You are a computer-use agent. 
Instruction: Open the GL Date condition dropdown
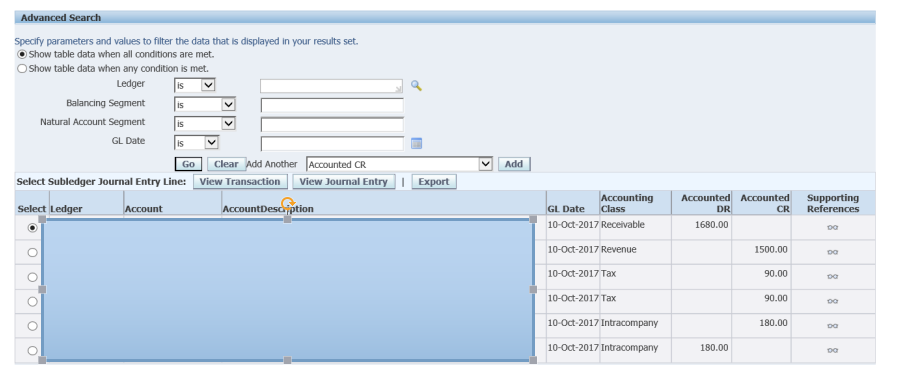196,143
